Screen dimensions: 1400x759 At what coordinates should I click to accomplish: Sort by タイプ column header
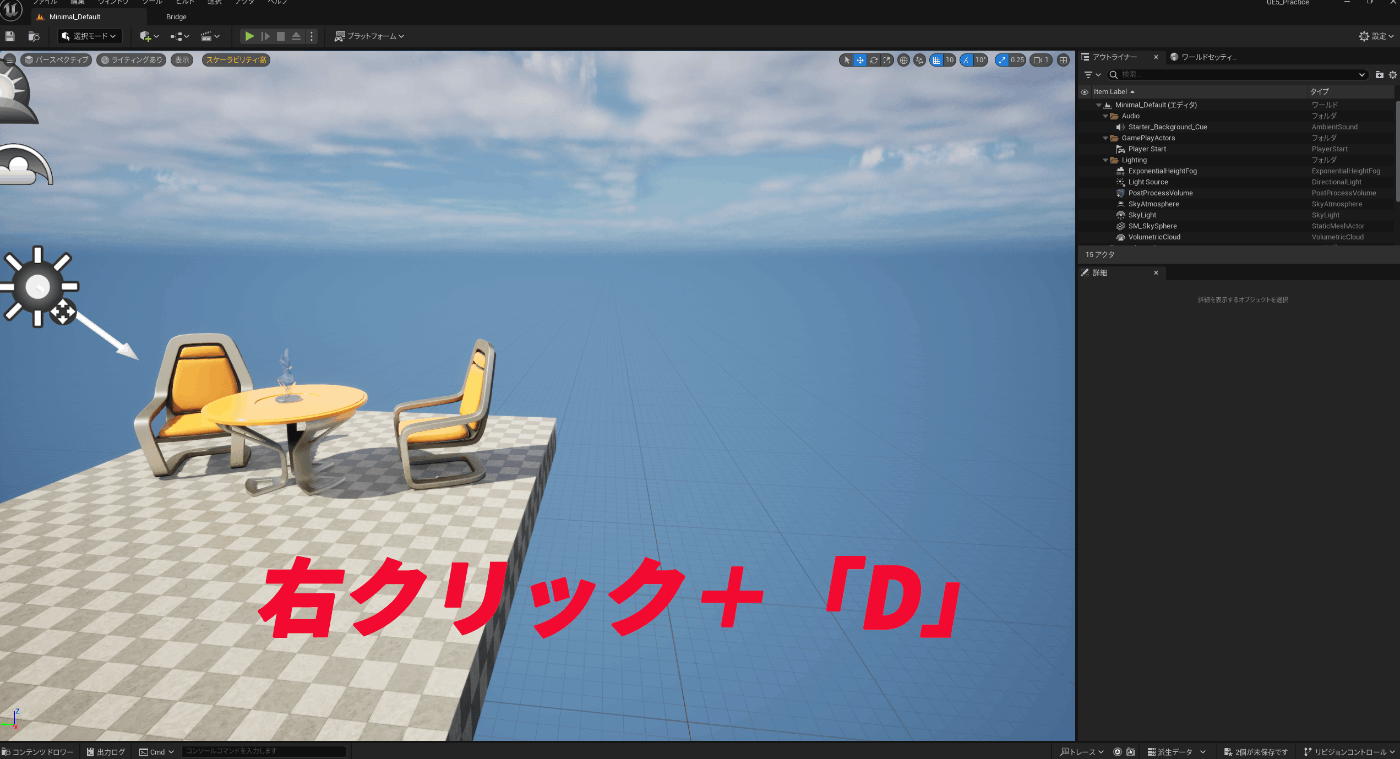(1320, 92)
